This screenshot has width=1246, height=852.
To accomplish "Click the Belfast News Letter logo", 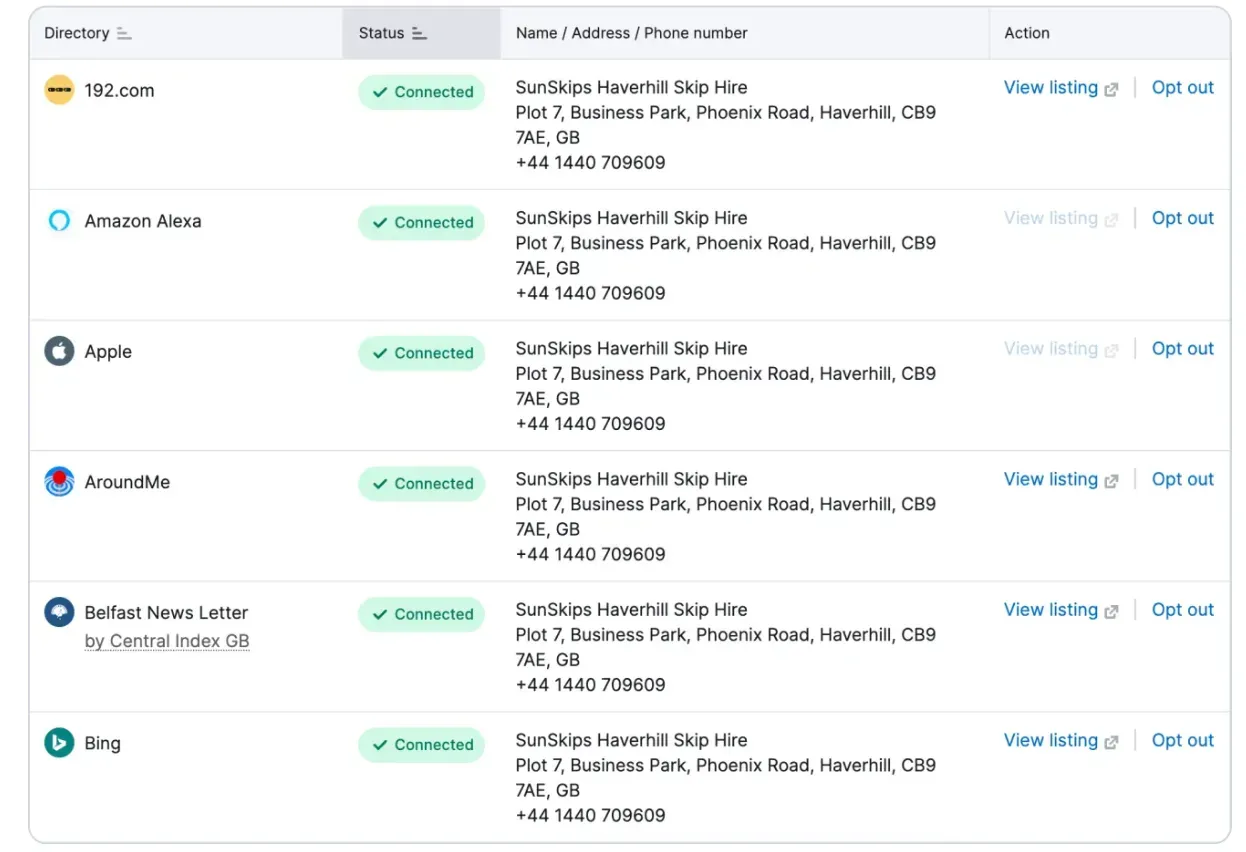I will click(x=59, y=612).
